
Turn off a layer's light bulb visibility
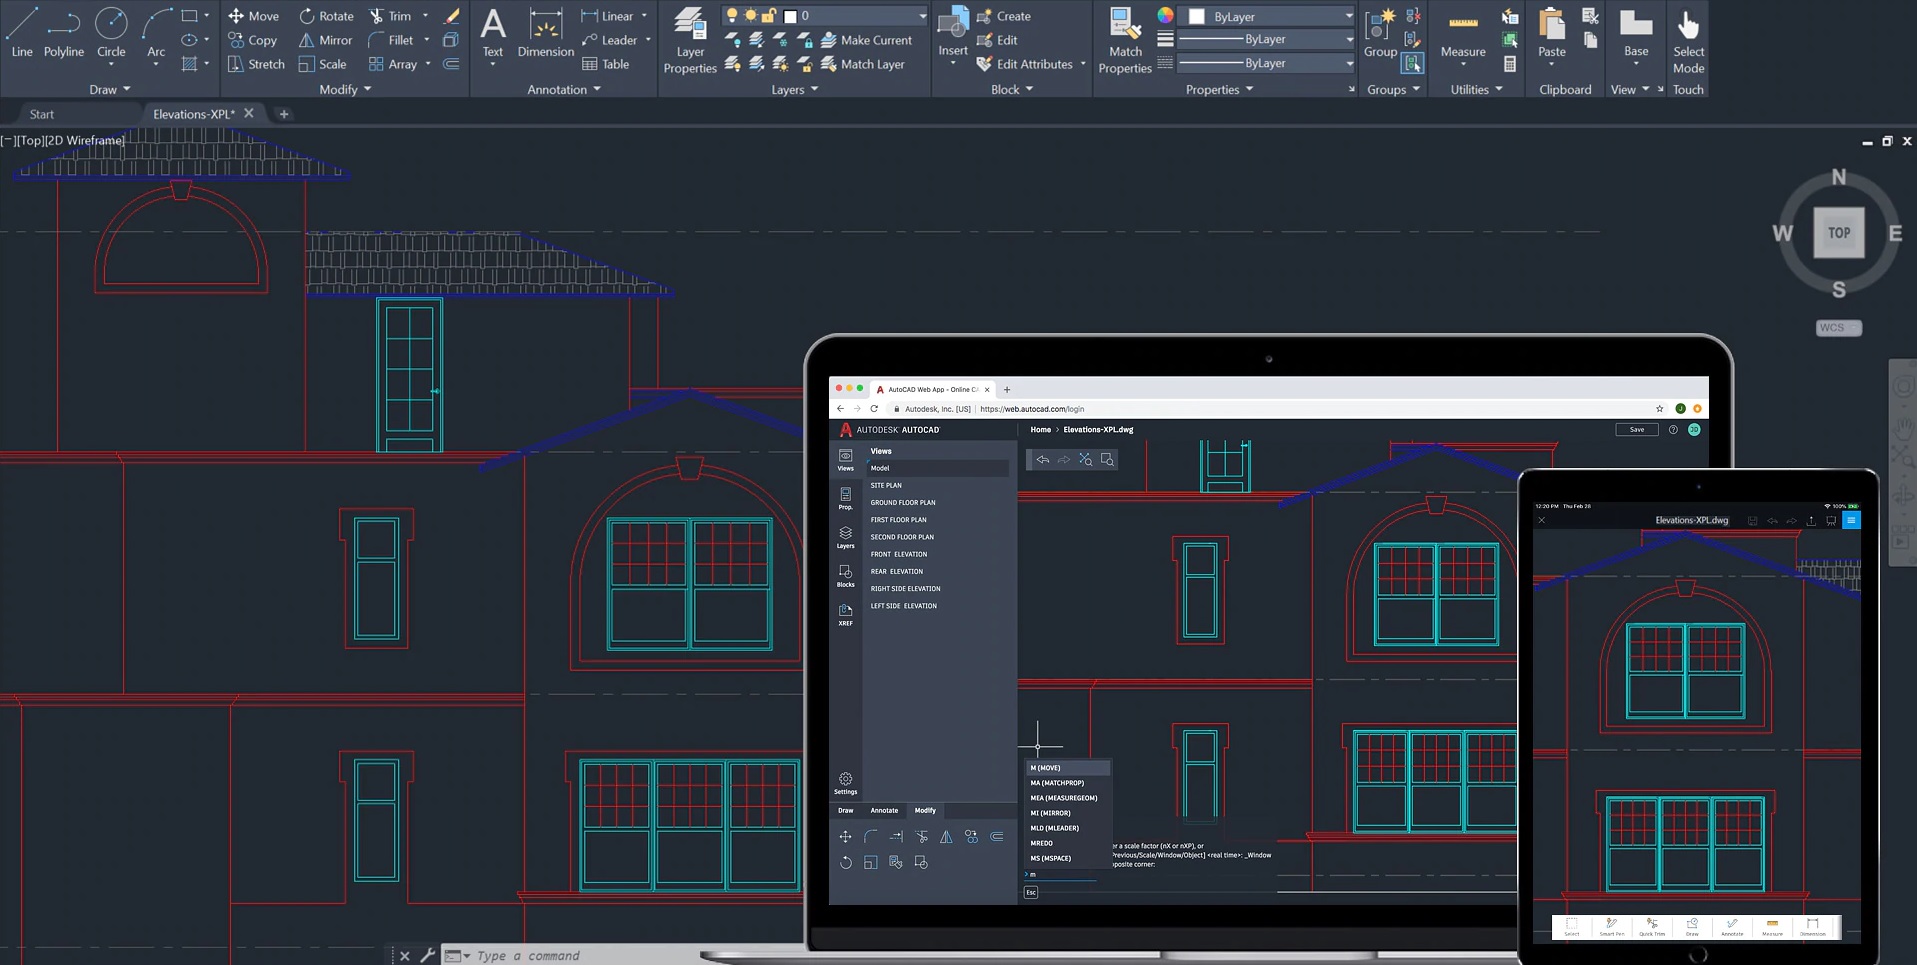pos(731,16)
